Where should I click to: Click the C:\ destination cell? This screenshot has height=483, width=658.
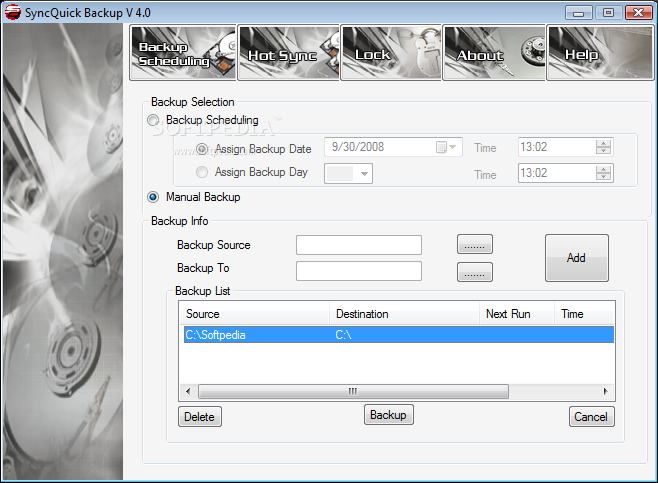click(343, 335)
